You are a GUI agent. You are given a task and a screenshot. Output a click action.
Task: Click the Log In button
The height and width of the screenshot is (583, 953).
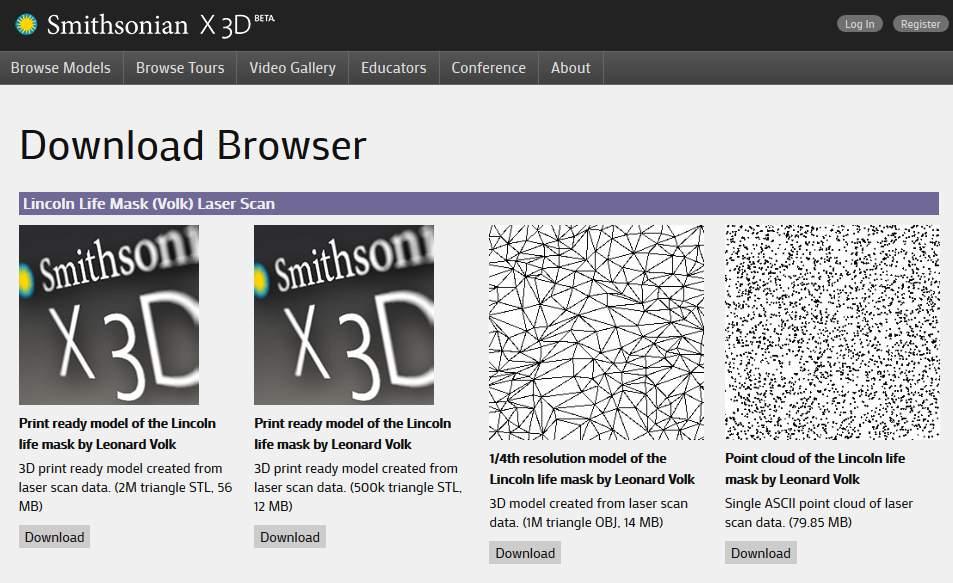(x=859, y=24)
